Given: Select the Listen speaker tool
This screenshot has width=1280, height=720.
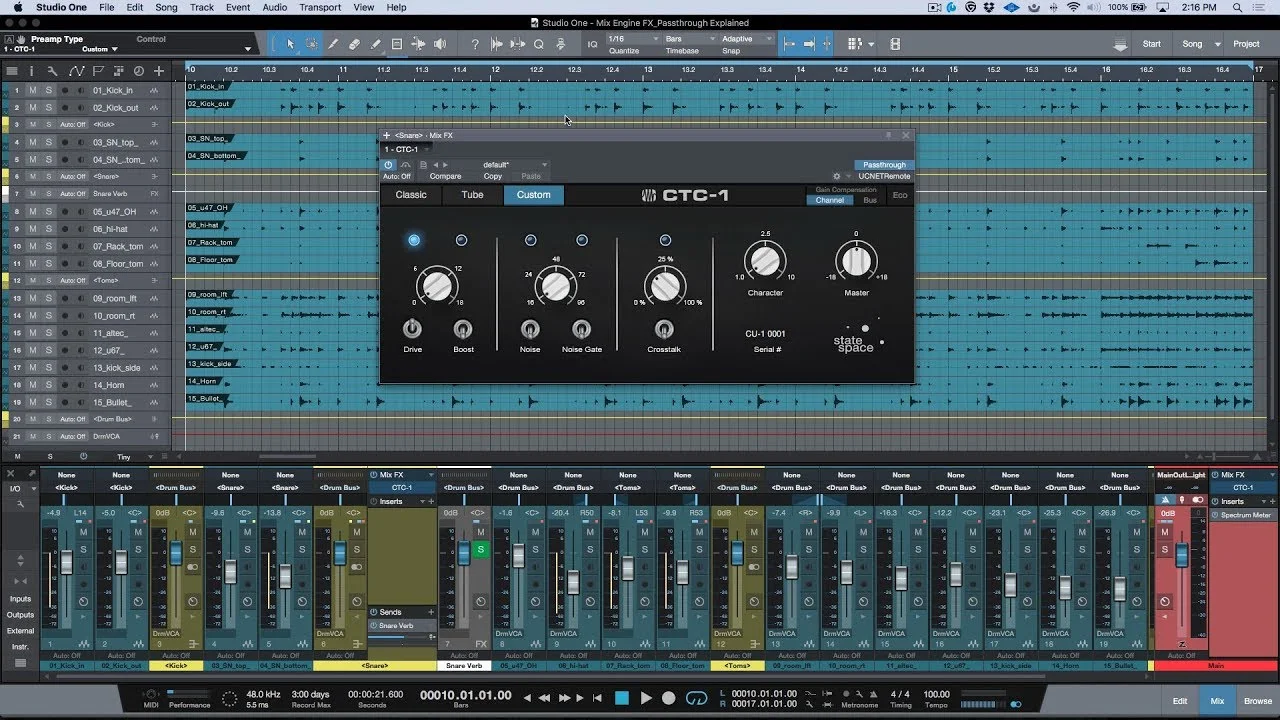Looking at the screenshot, I should click(440, 44).
